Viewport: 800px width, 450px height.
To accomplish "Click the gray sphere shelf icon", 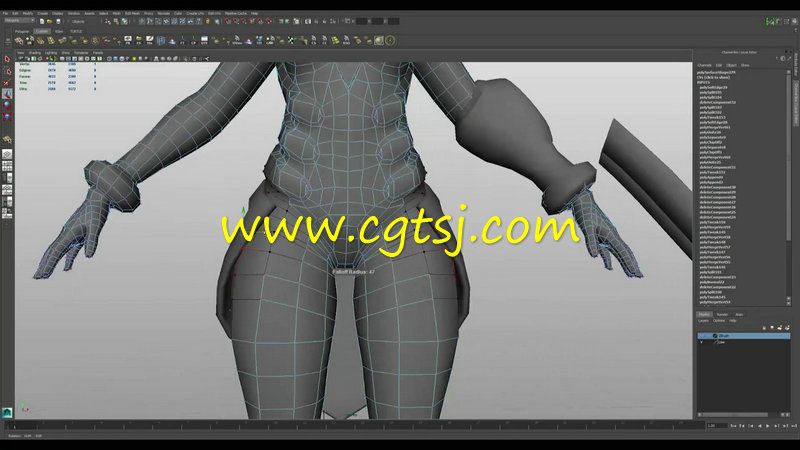I will 379,40.
